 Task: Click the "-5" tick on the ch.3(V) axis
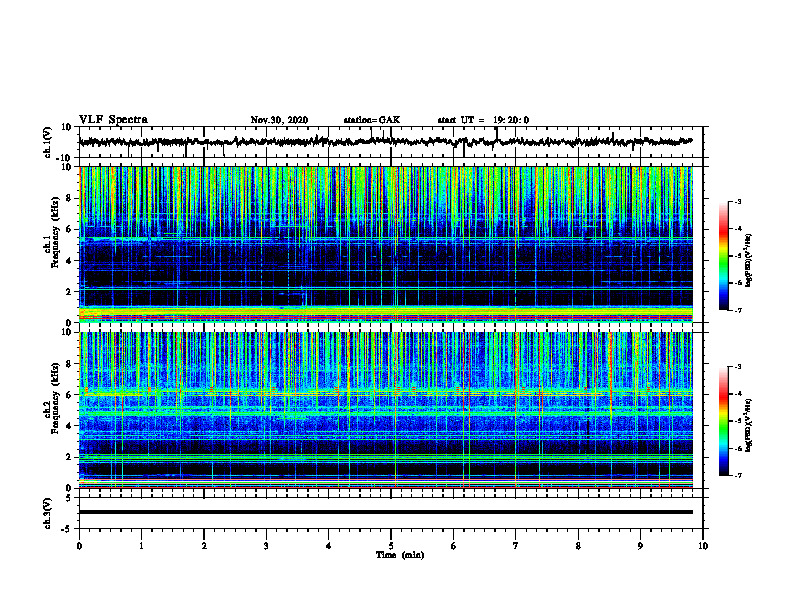(68, 529)
